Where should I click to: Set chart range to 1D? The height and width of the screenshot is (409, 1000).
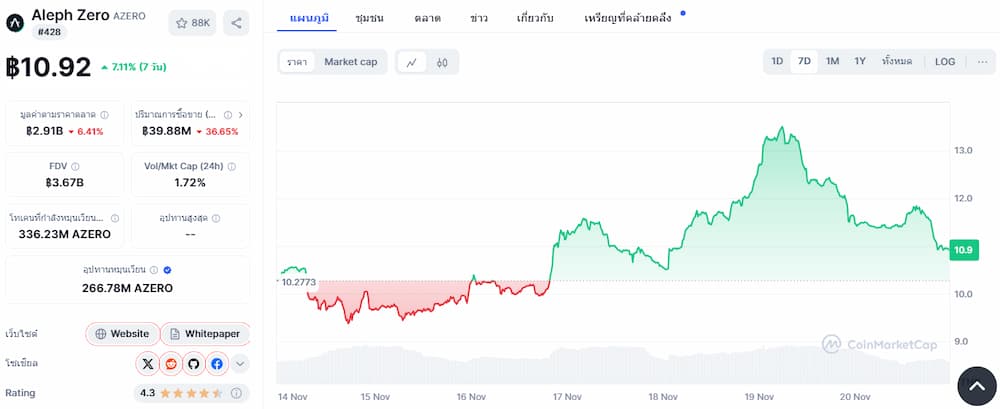tap(777, 62)
